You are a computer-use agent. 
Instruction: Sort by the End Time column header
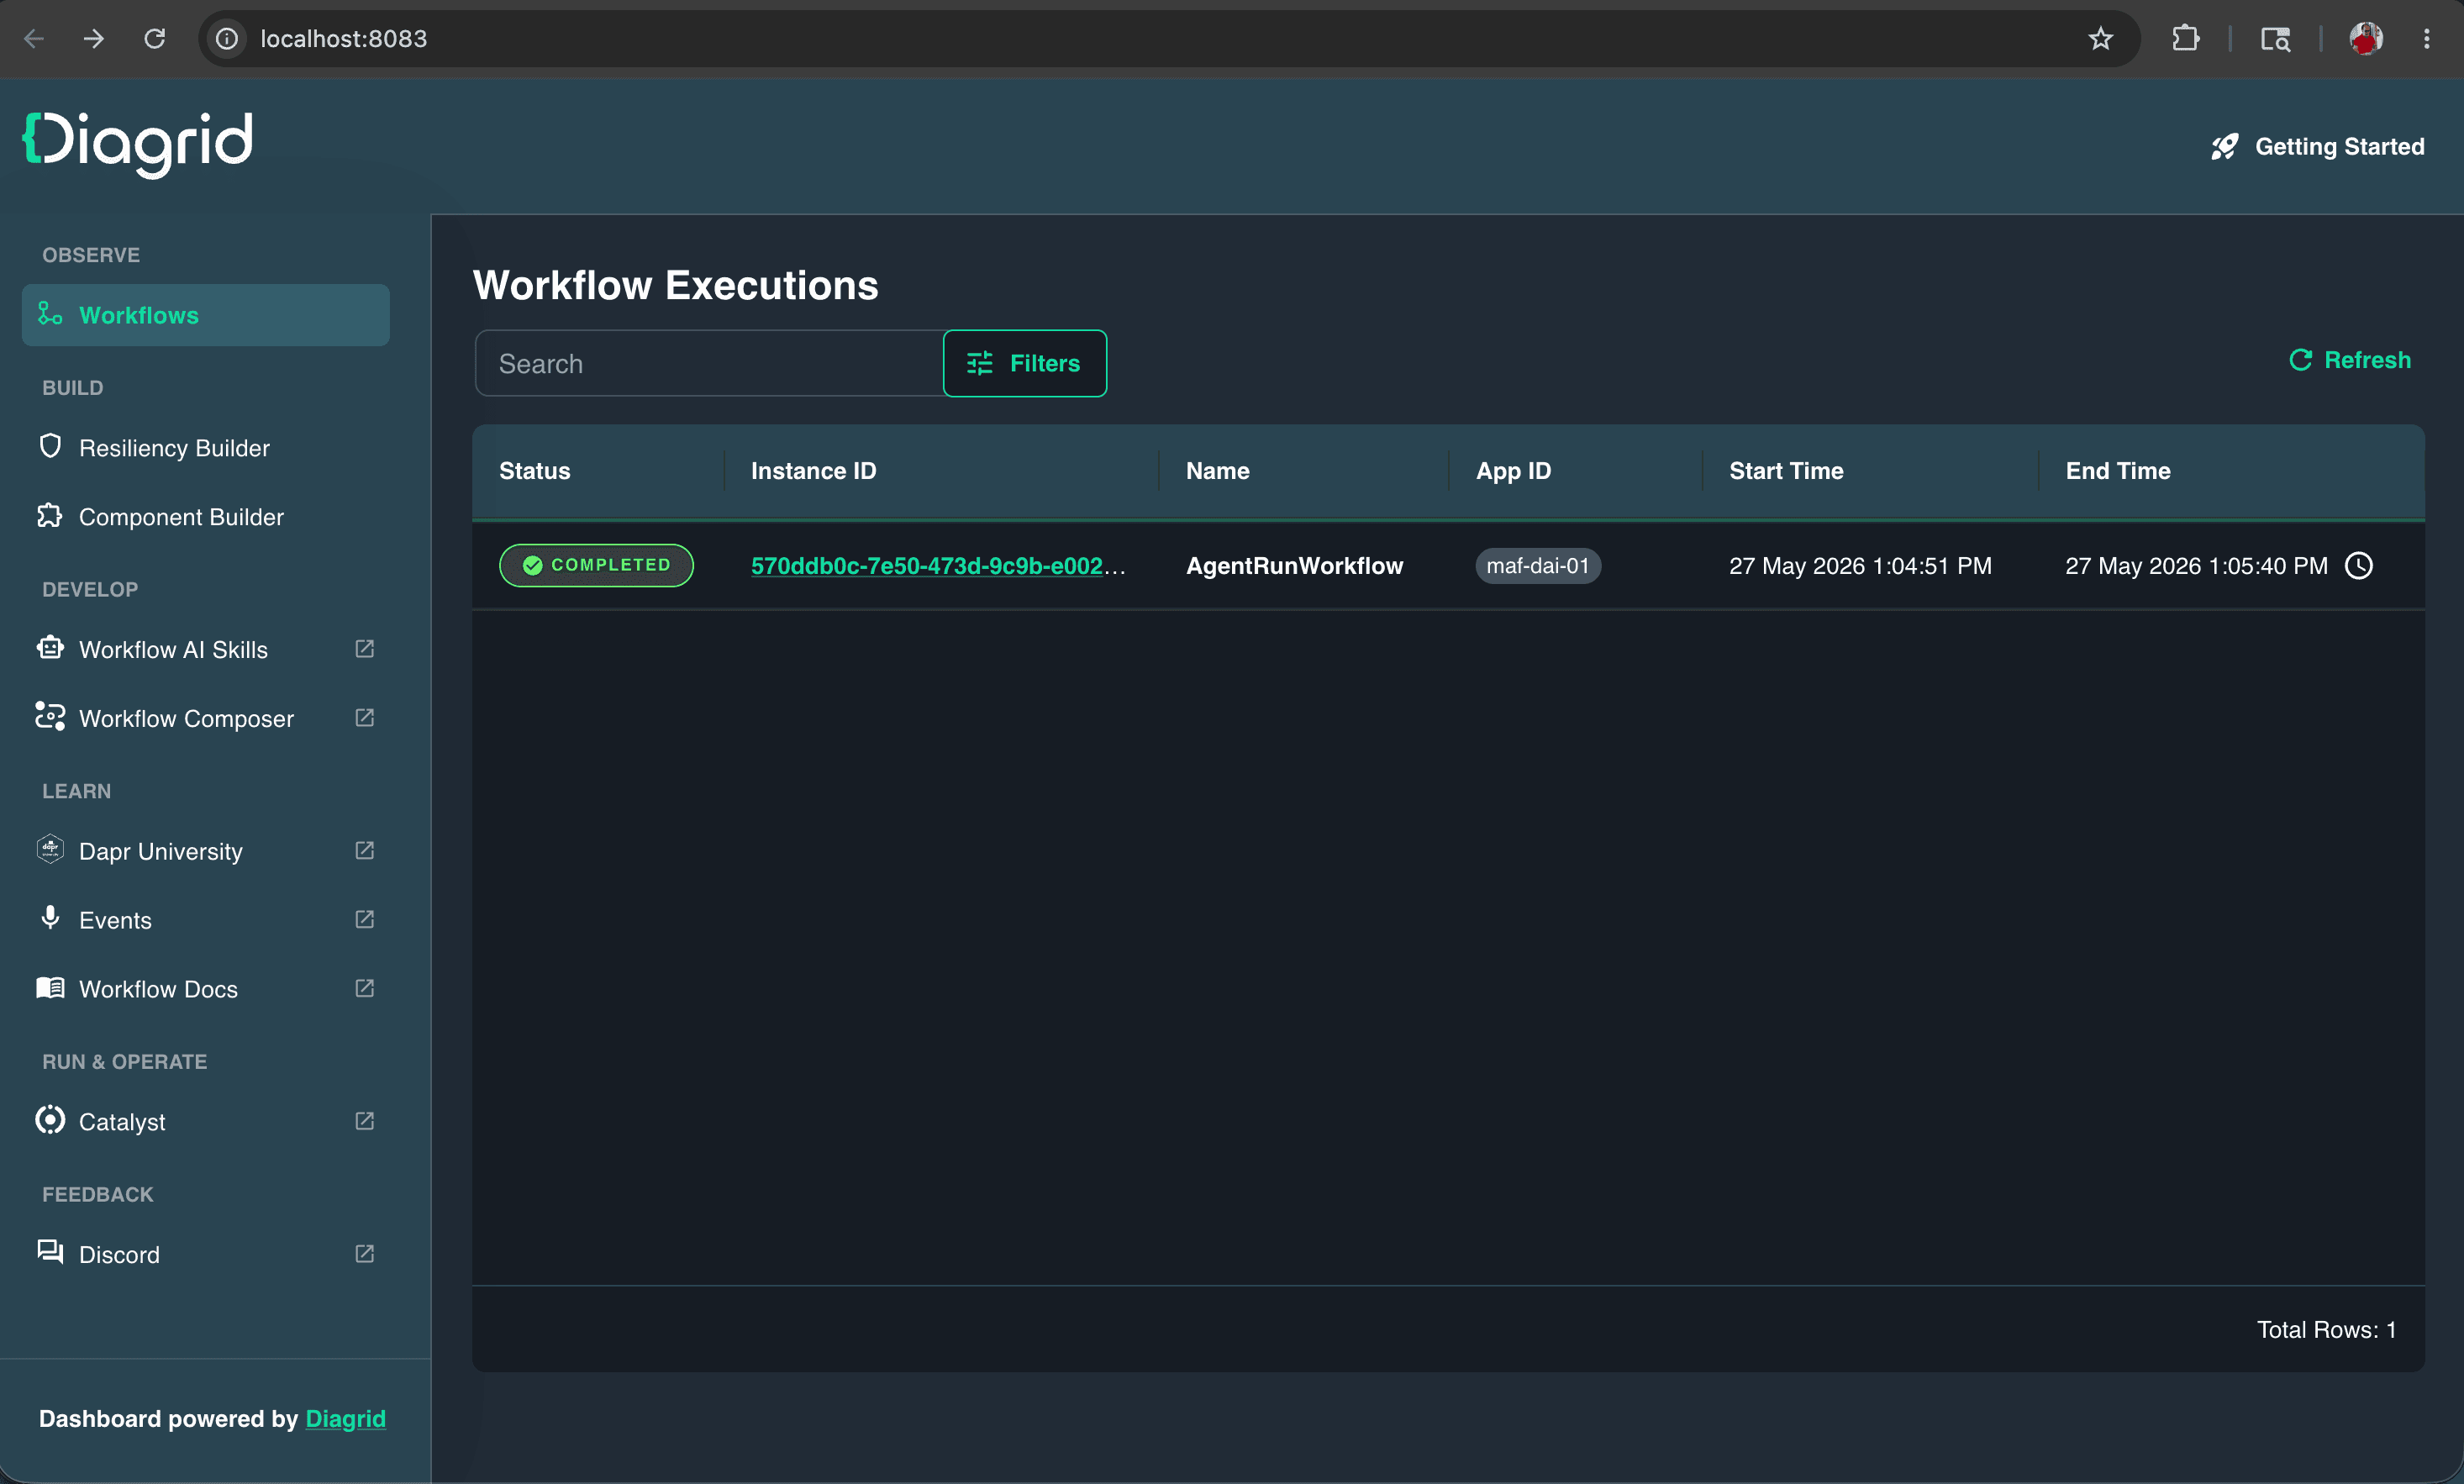[2118, 471]
